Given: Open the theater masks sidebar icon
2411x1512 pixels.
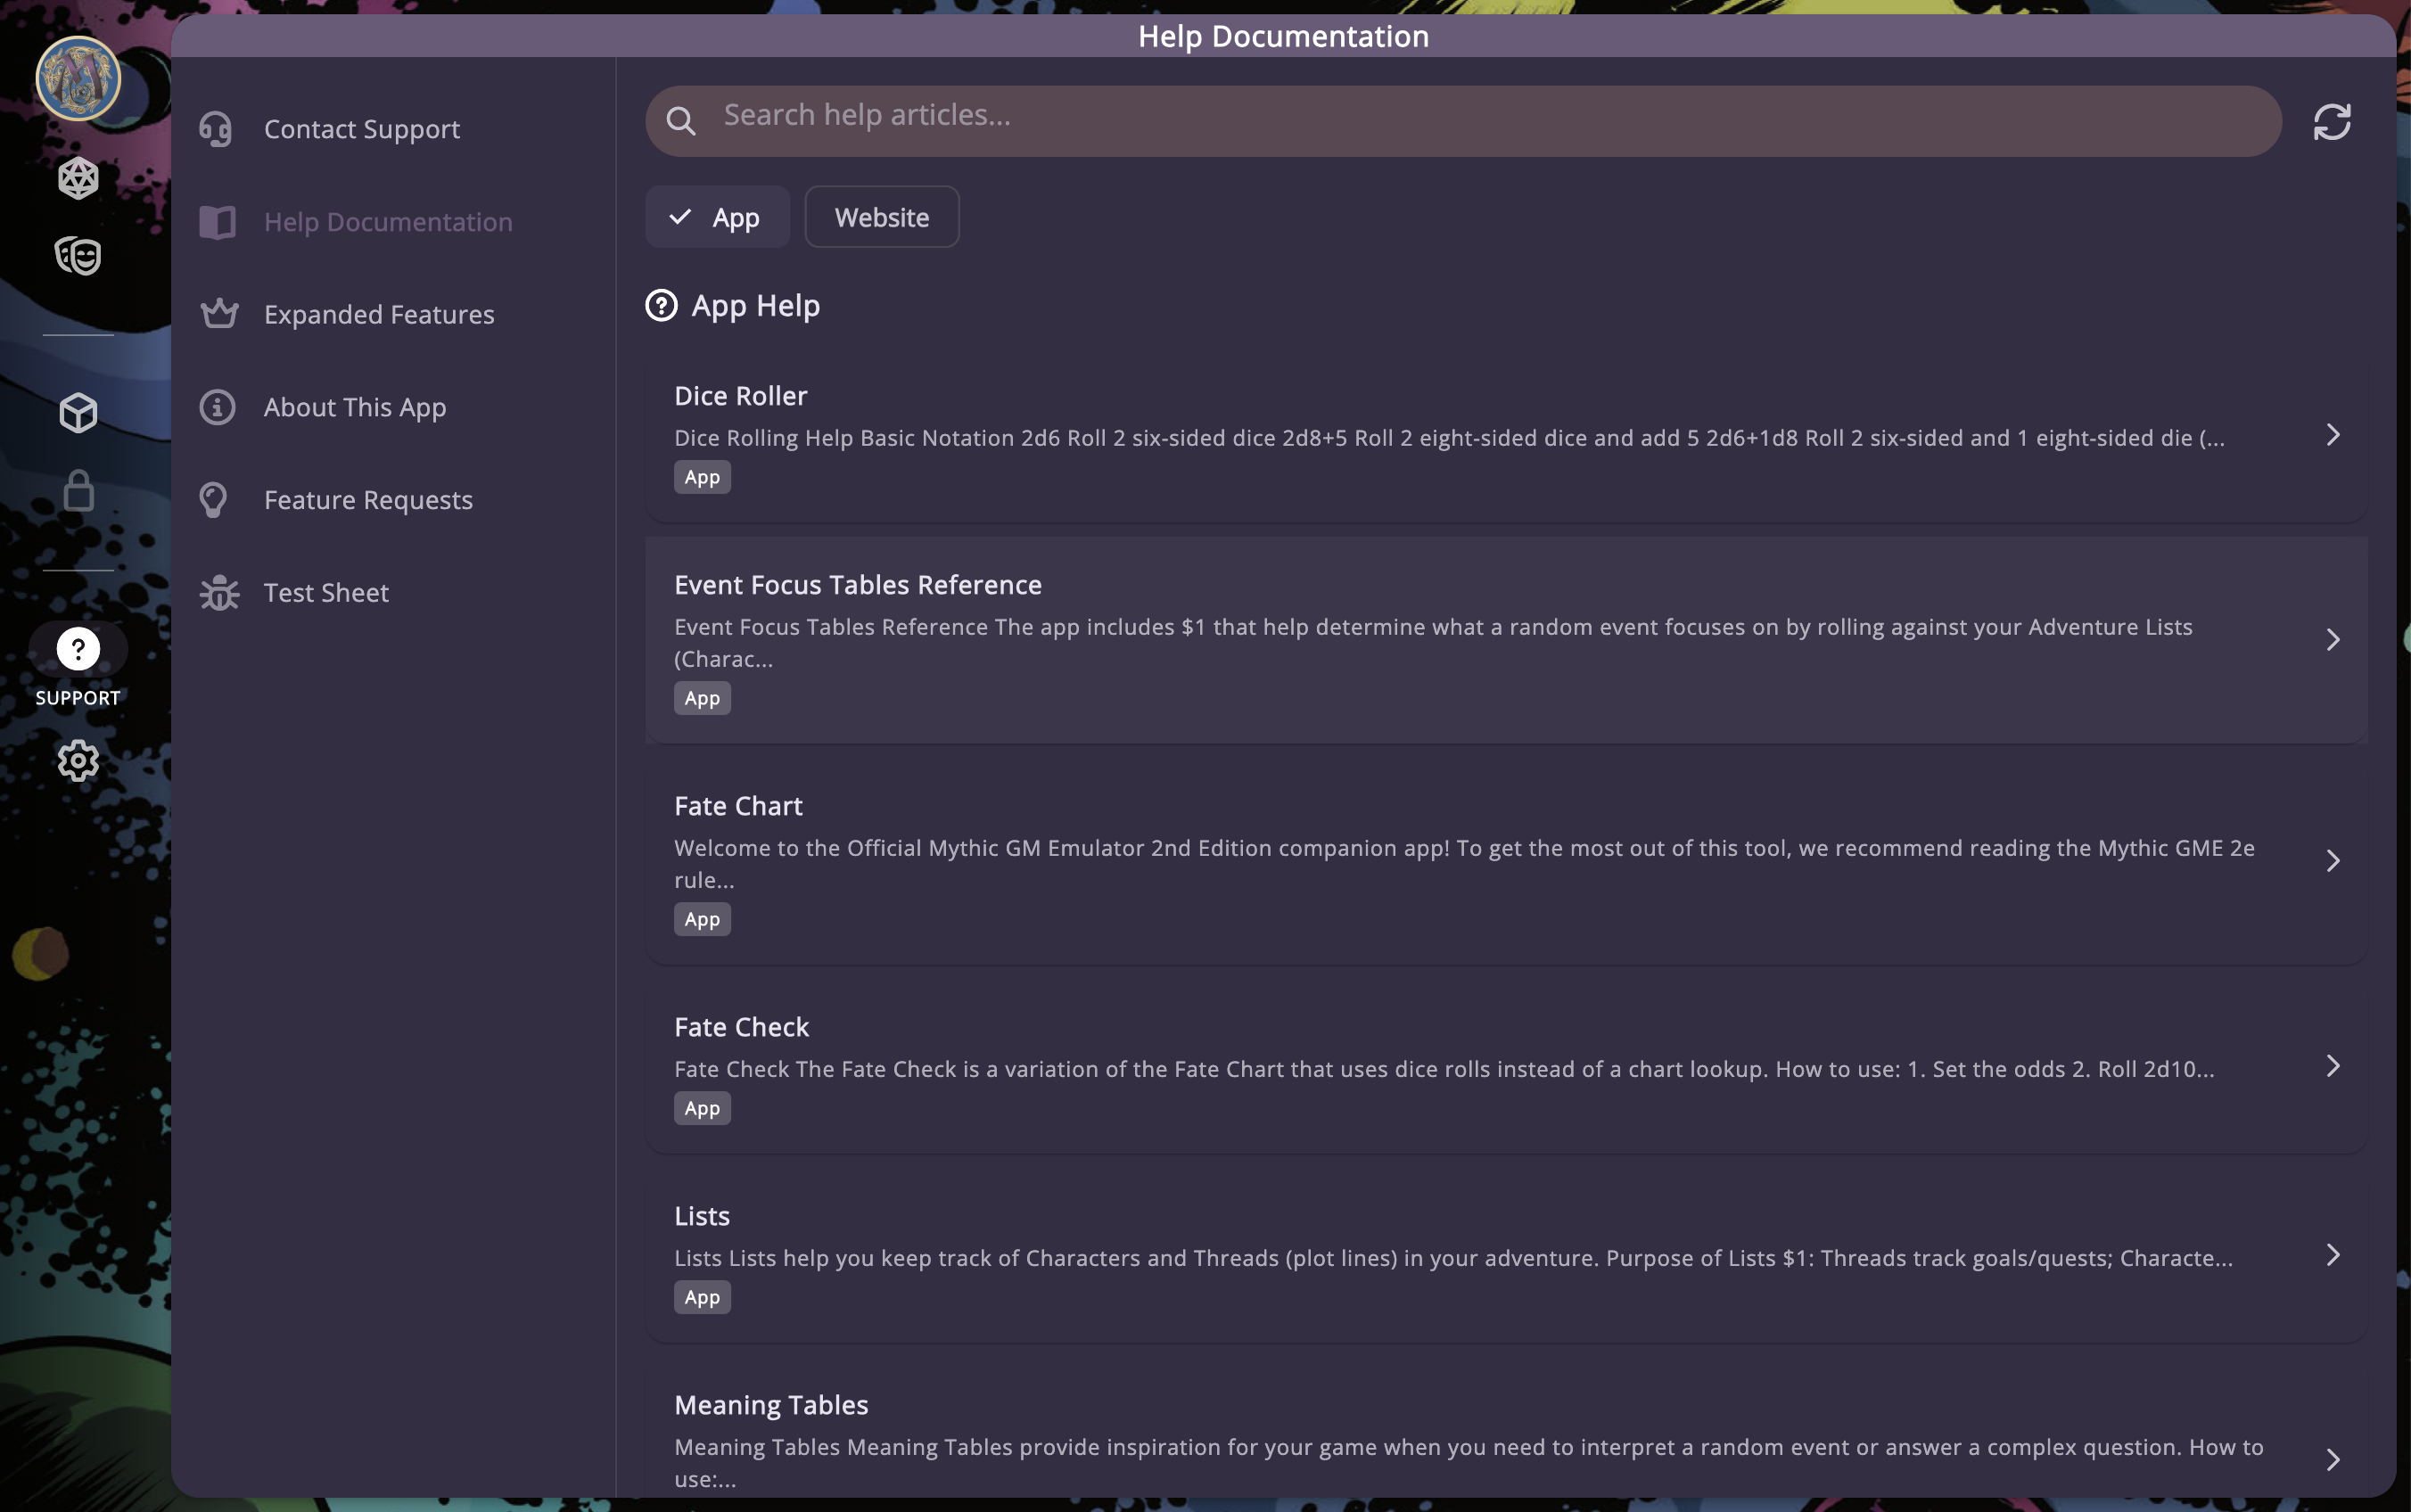Looking at the screenshot, I should (x=78, y=256).
